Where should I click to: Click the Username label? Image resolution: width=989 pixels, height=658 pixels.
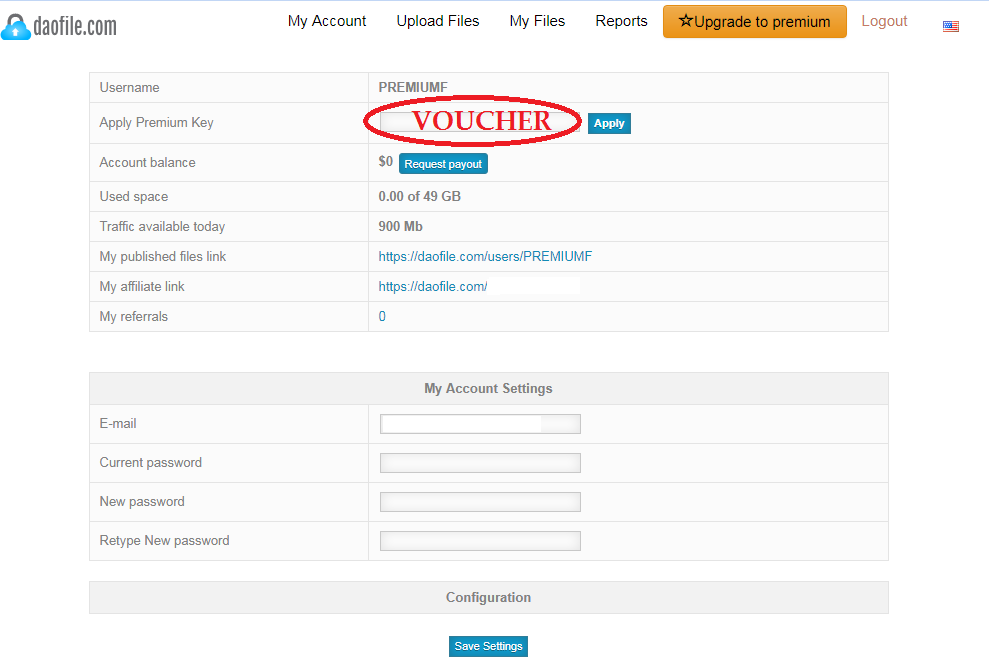coord(129,87)
